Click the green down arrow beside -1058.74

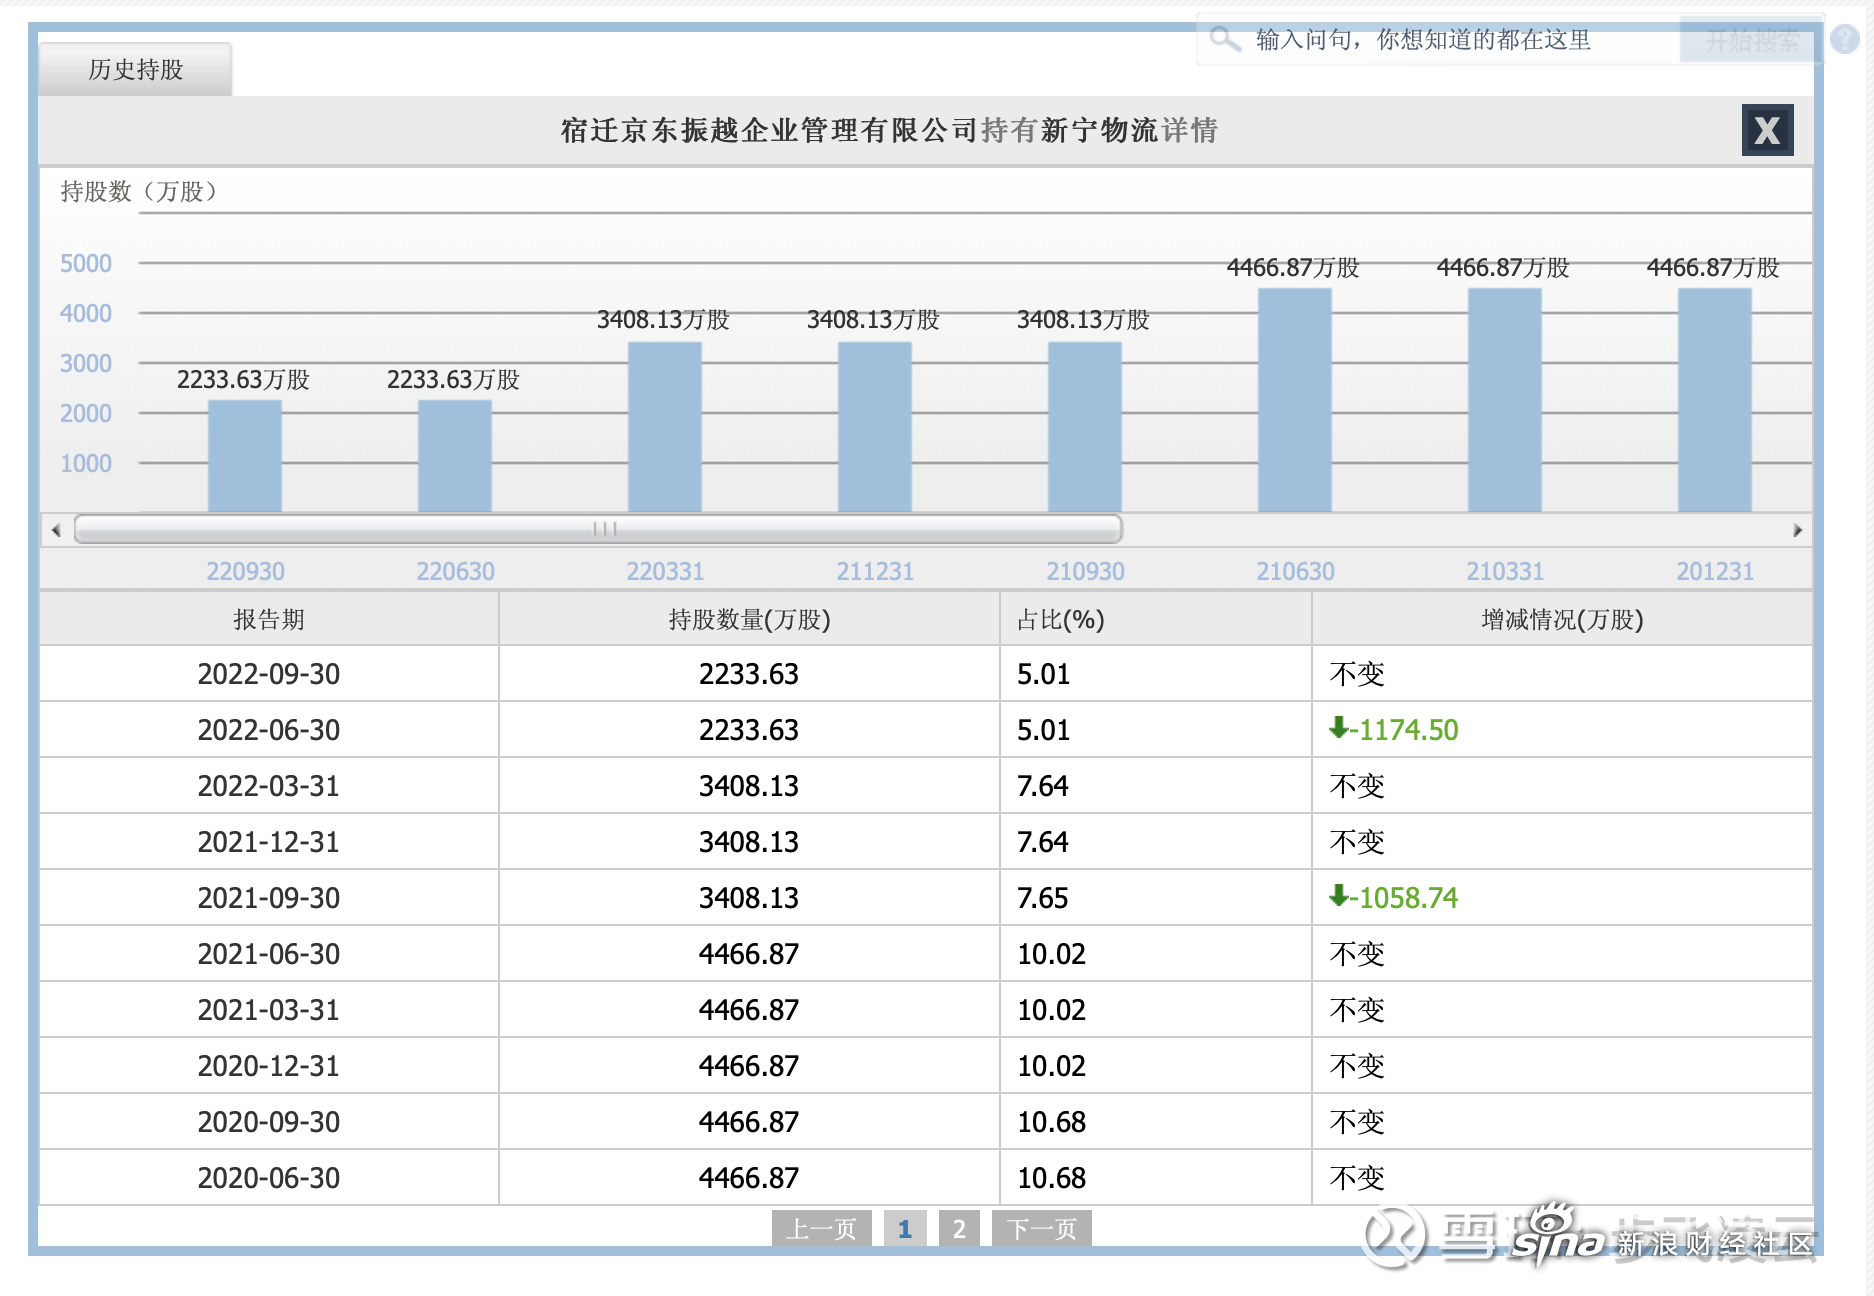1338,896
